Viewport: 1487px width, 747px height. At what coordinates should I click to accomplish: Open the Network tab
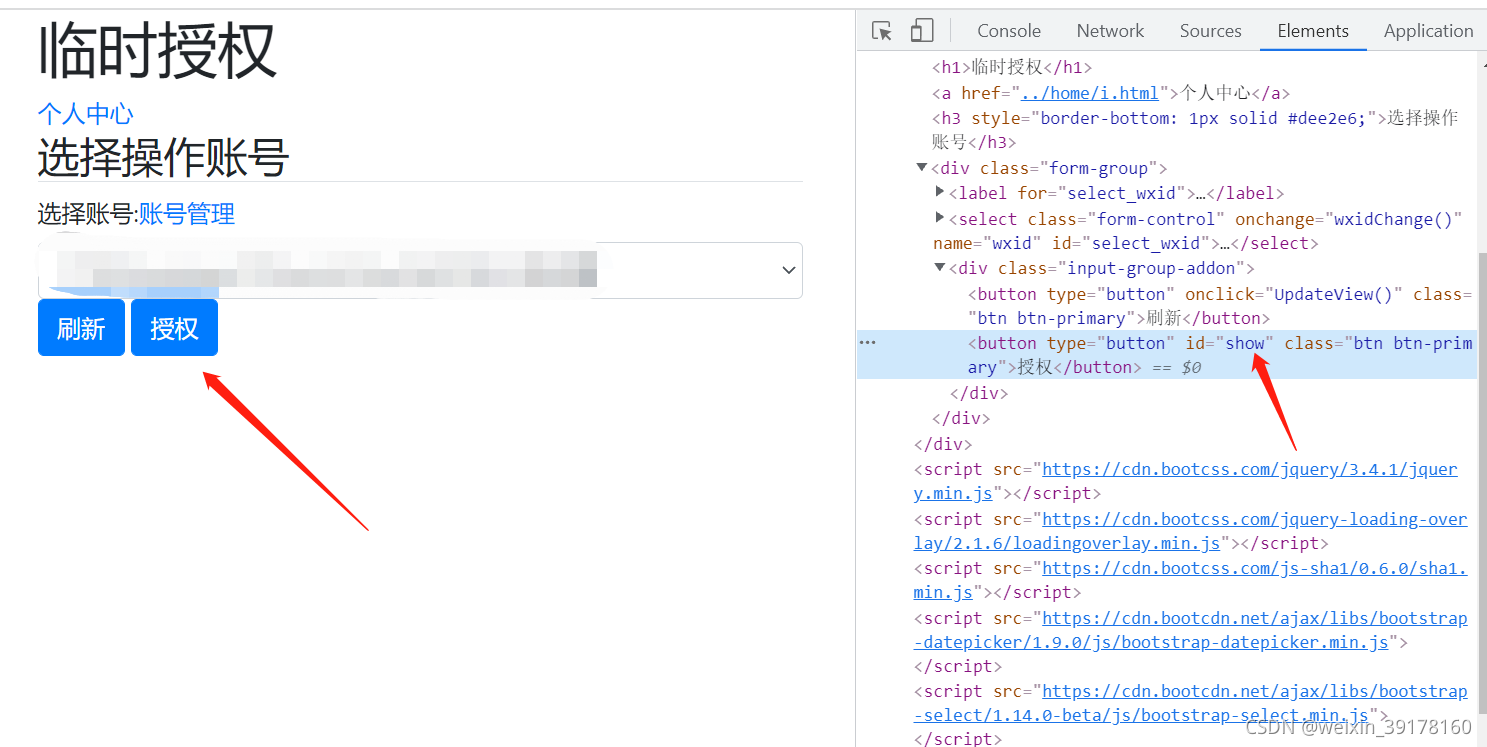click(x=1110, y=31)
